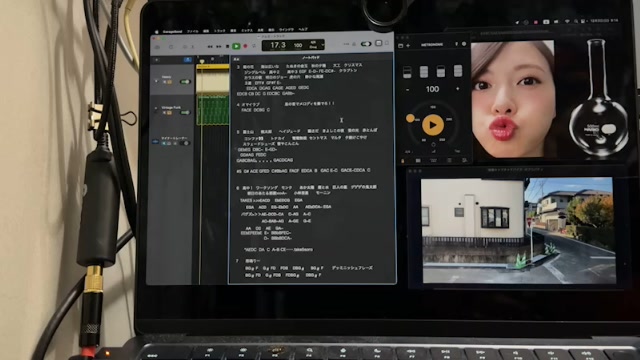
Task: Click the orange tempo dial knob
Action: click(x=410, y=118)
